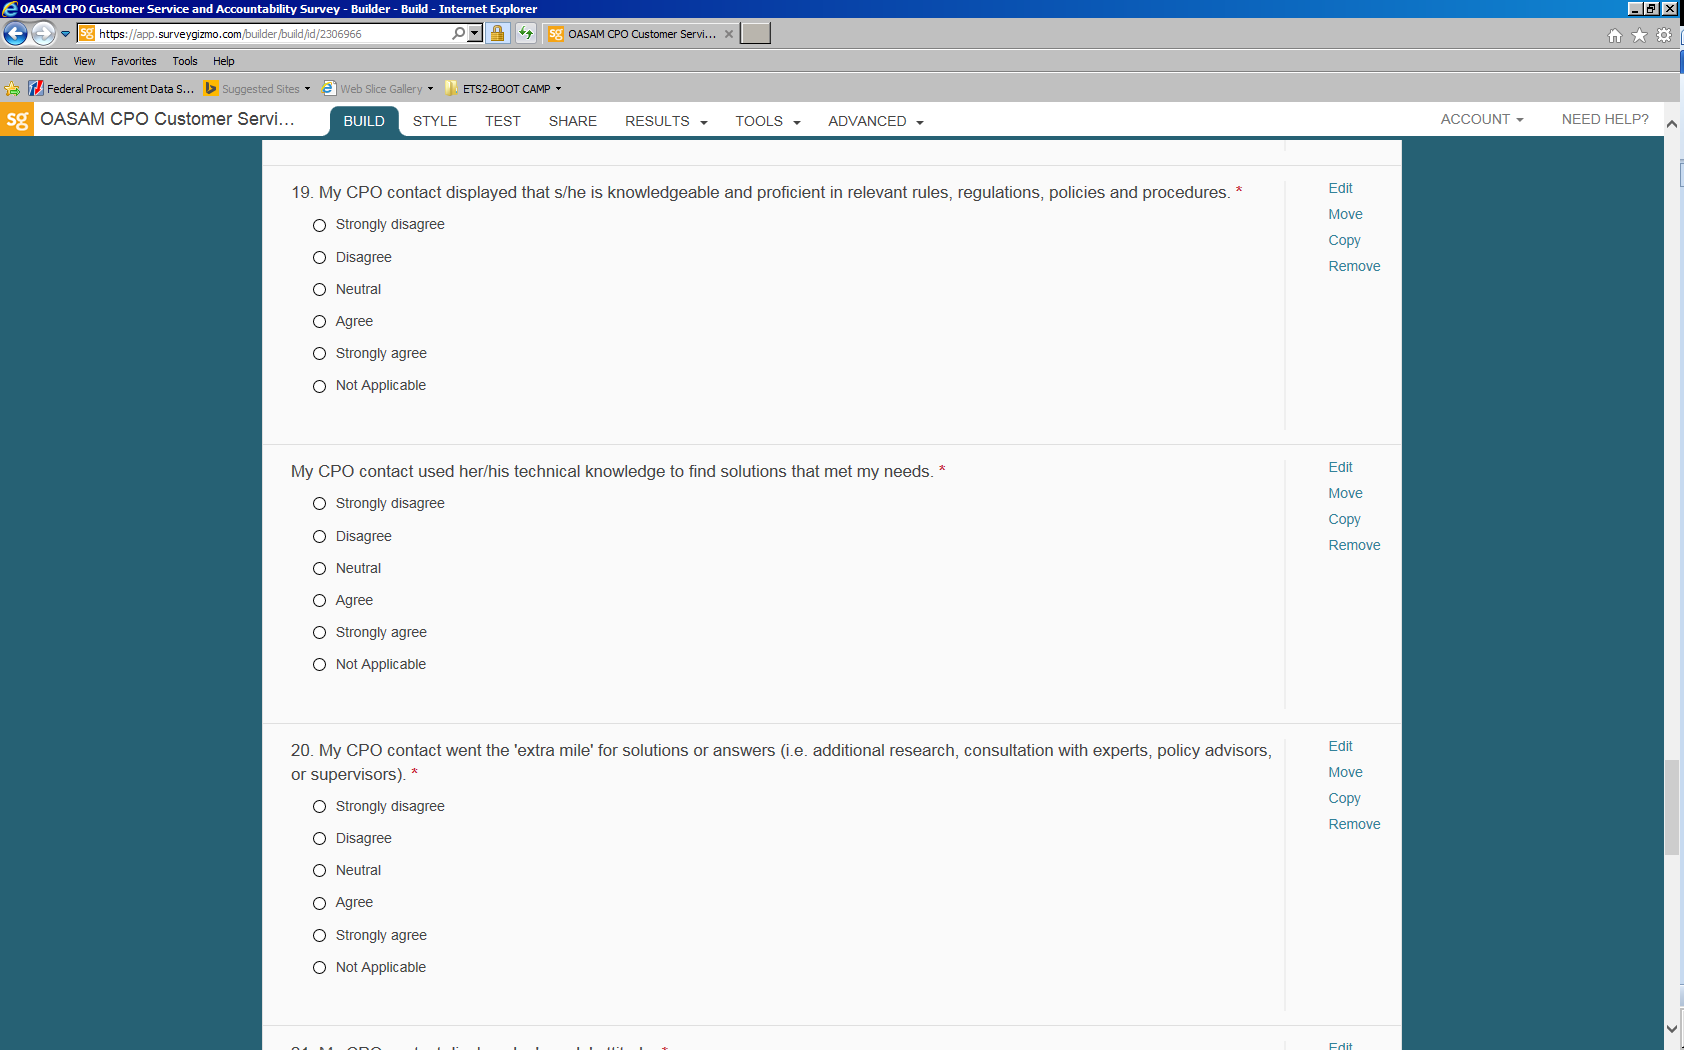Open the address bar autocomplete dropdown arrow

point(475,34)
